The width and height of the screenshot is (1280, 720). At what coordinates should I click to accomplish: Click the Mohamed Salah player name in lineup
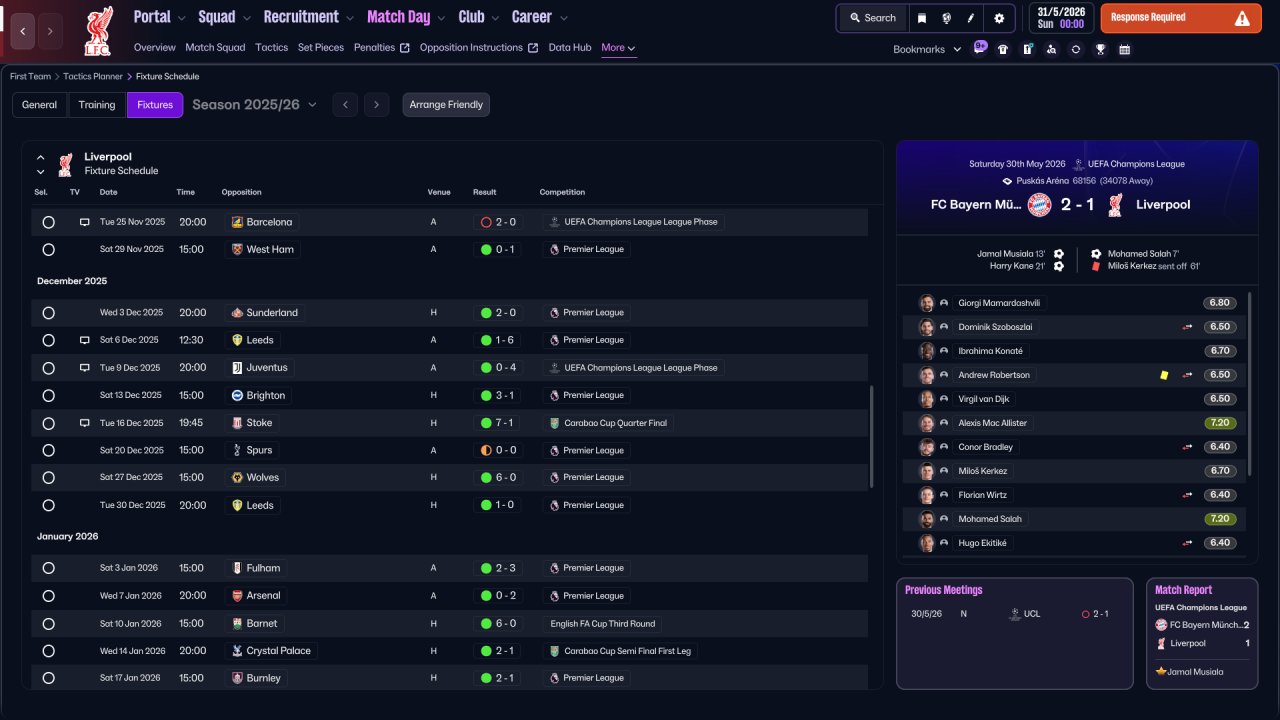tap(991, 519)
